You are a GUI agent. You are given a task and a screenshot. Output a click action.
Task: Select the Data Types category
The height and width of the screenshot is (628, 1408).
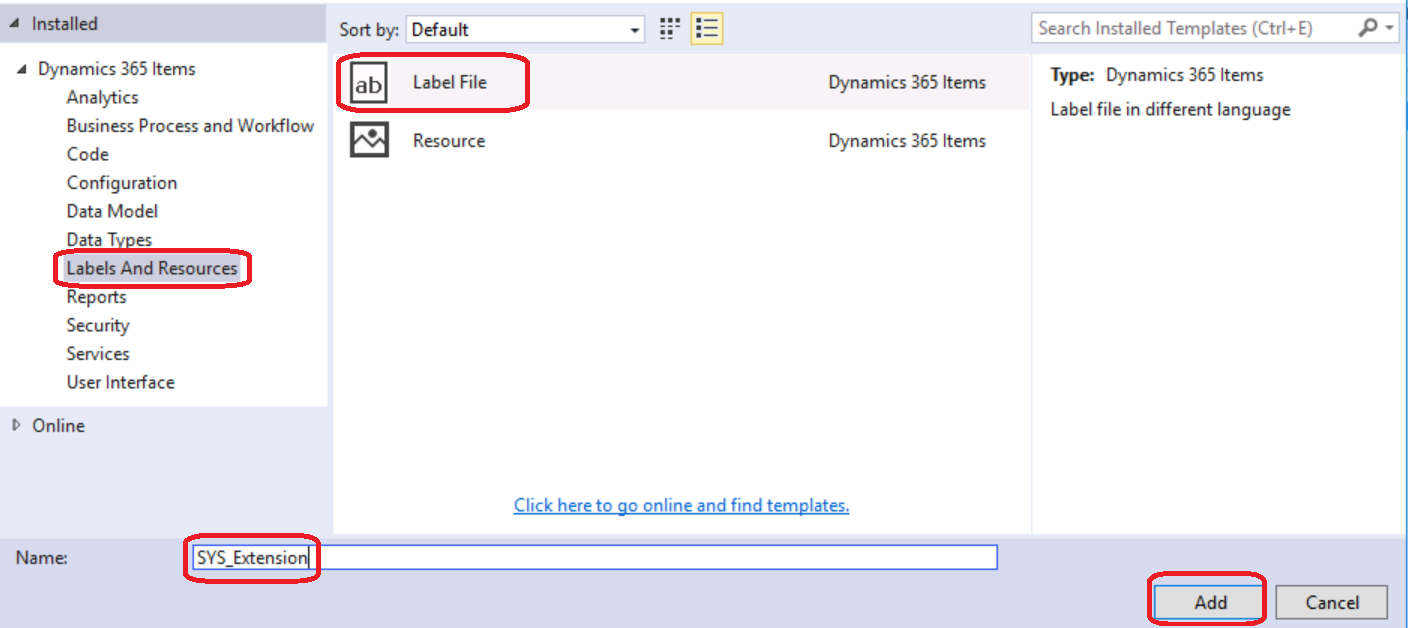tap(109, 240)
